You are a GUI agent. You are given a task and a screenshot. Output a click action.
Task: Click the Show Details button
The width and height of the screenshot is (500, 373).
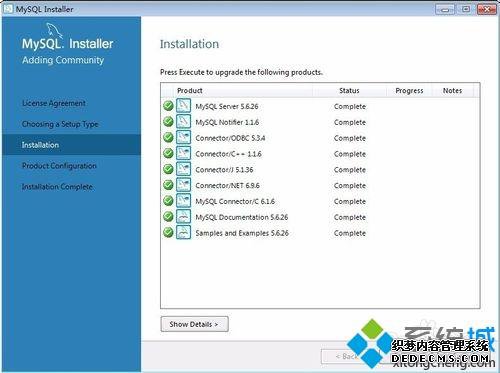194,324
